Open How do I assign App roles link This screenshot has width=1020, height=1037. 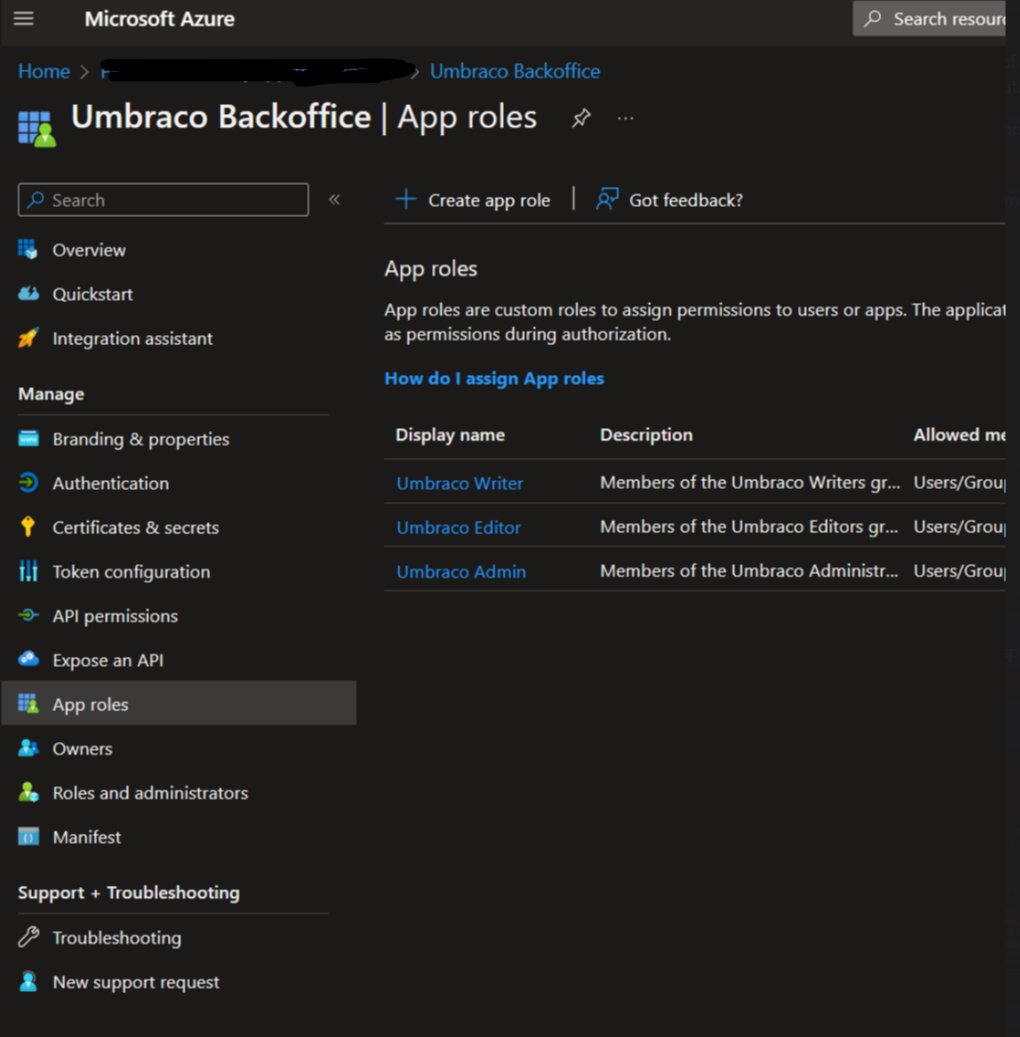[x=494, y=378]
